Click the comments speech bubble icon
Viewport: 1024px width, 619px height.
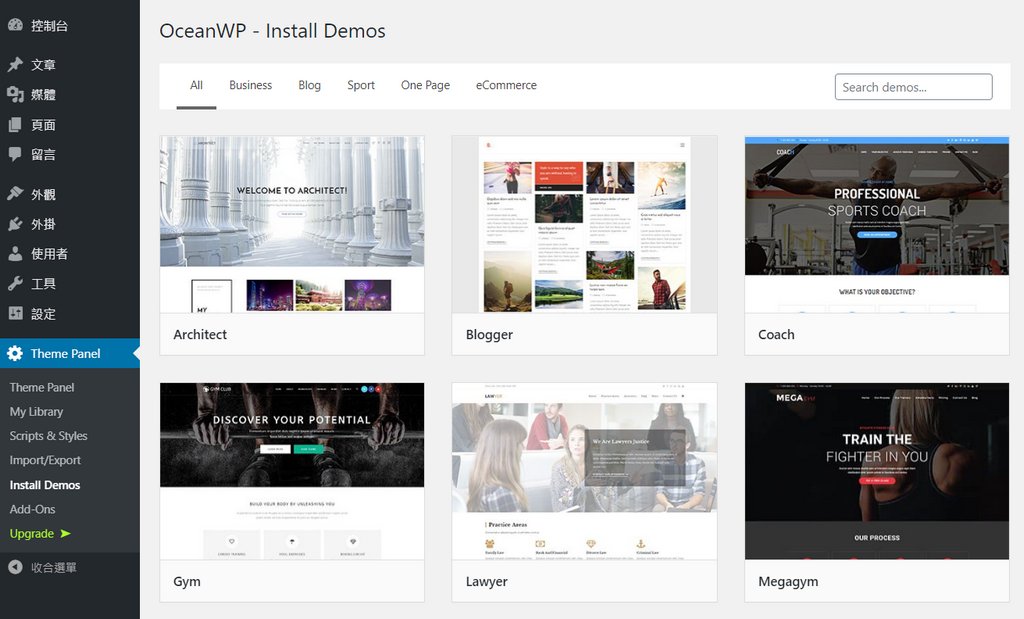tap(15, 155)
